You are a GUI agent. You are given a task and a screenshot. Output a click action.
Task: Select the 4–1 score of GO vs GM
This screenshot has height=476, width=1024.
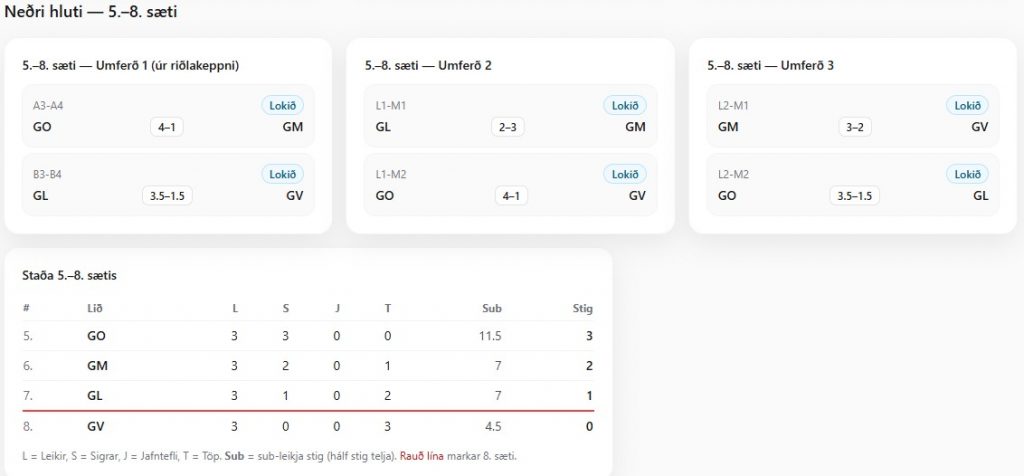(x=167, y=127)
